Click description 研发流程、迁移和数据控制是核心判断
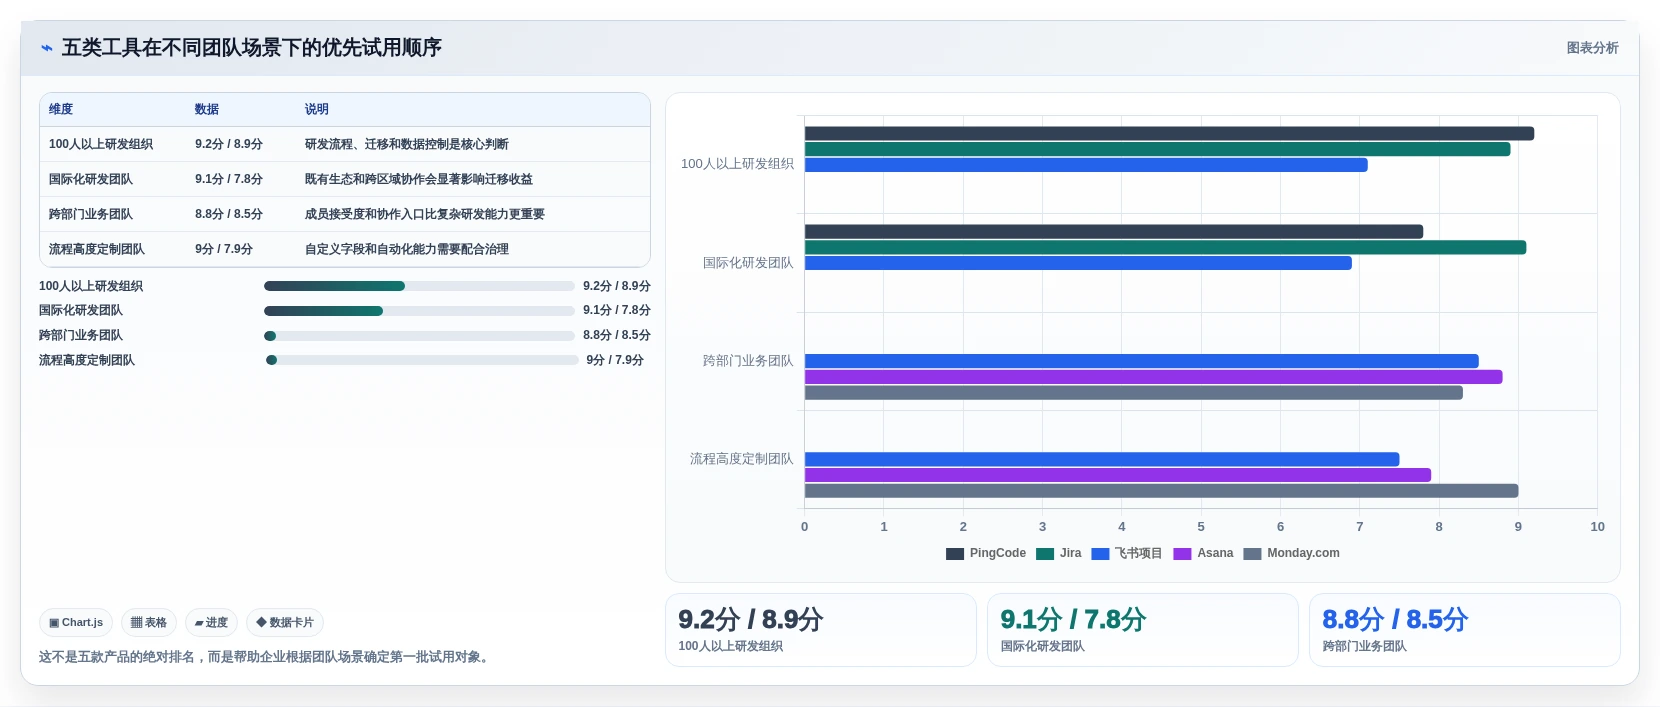 tap(407, 144)
